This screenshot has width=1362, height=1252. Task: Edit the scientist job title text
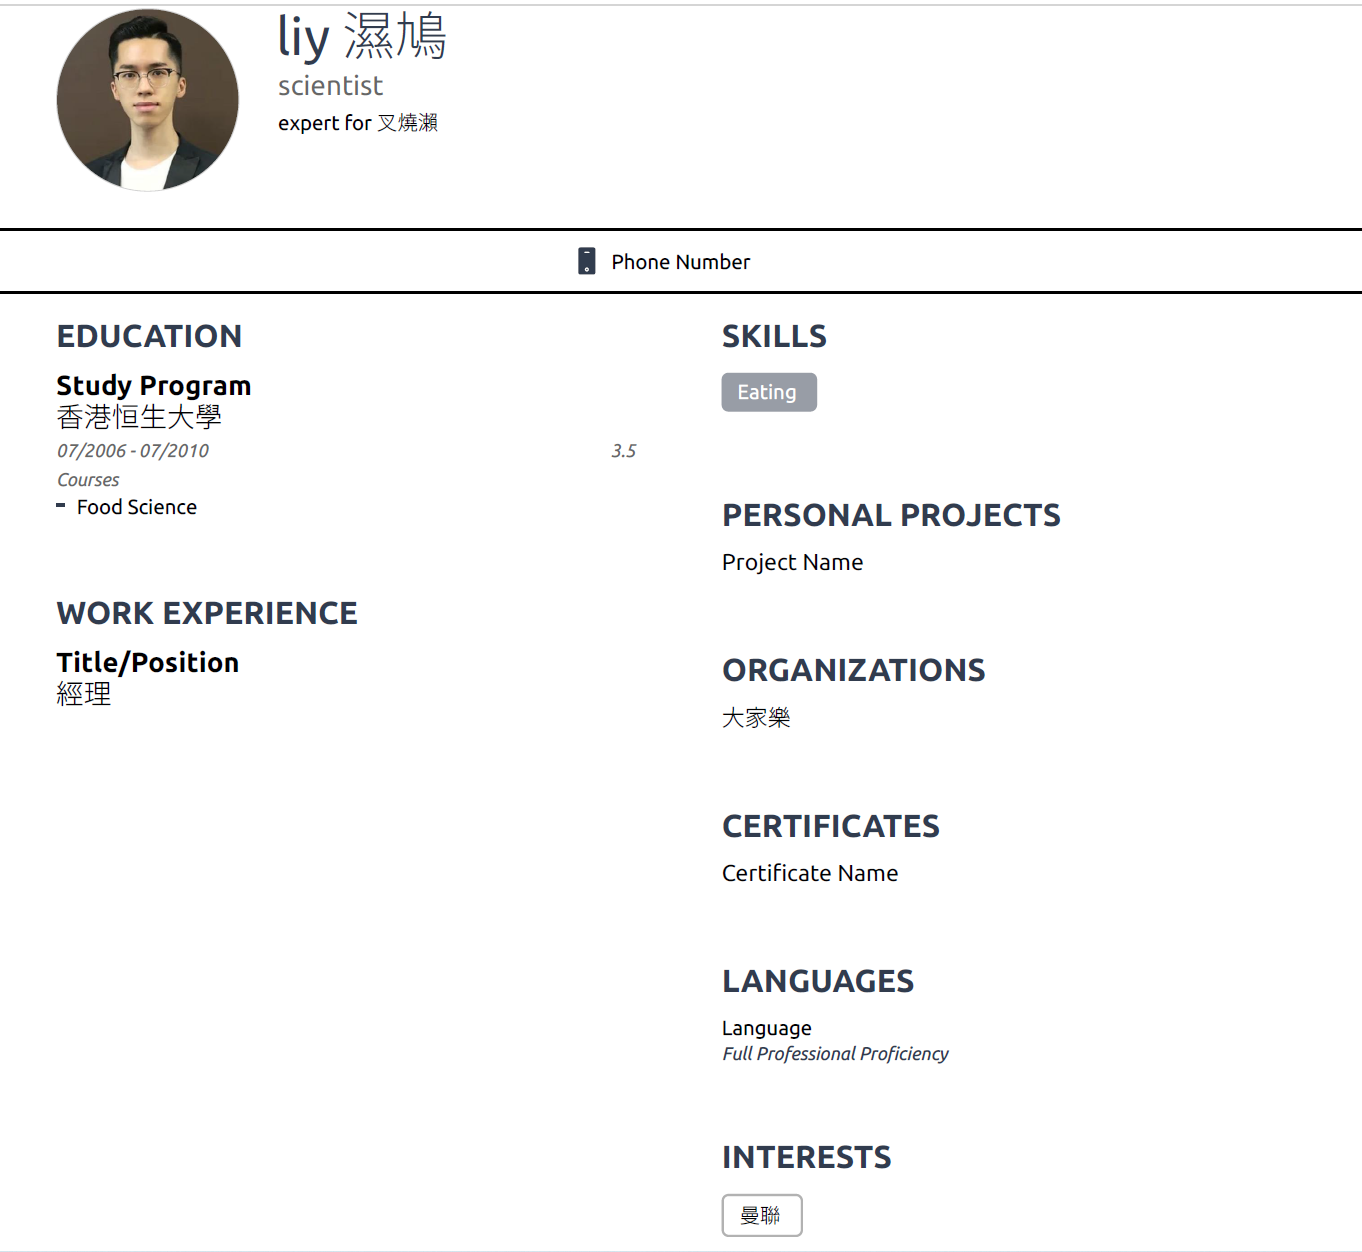click(330, 86)
